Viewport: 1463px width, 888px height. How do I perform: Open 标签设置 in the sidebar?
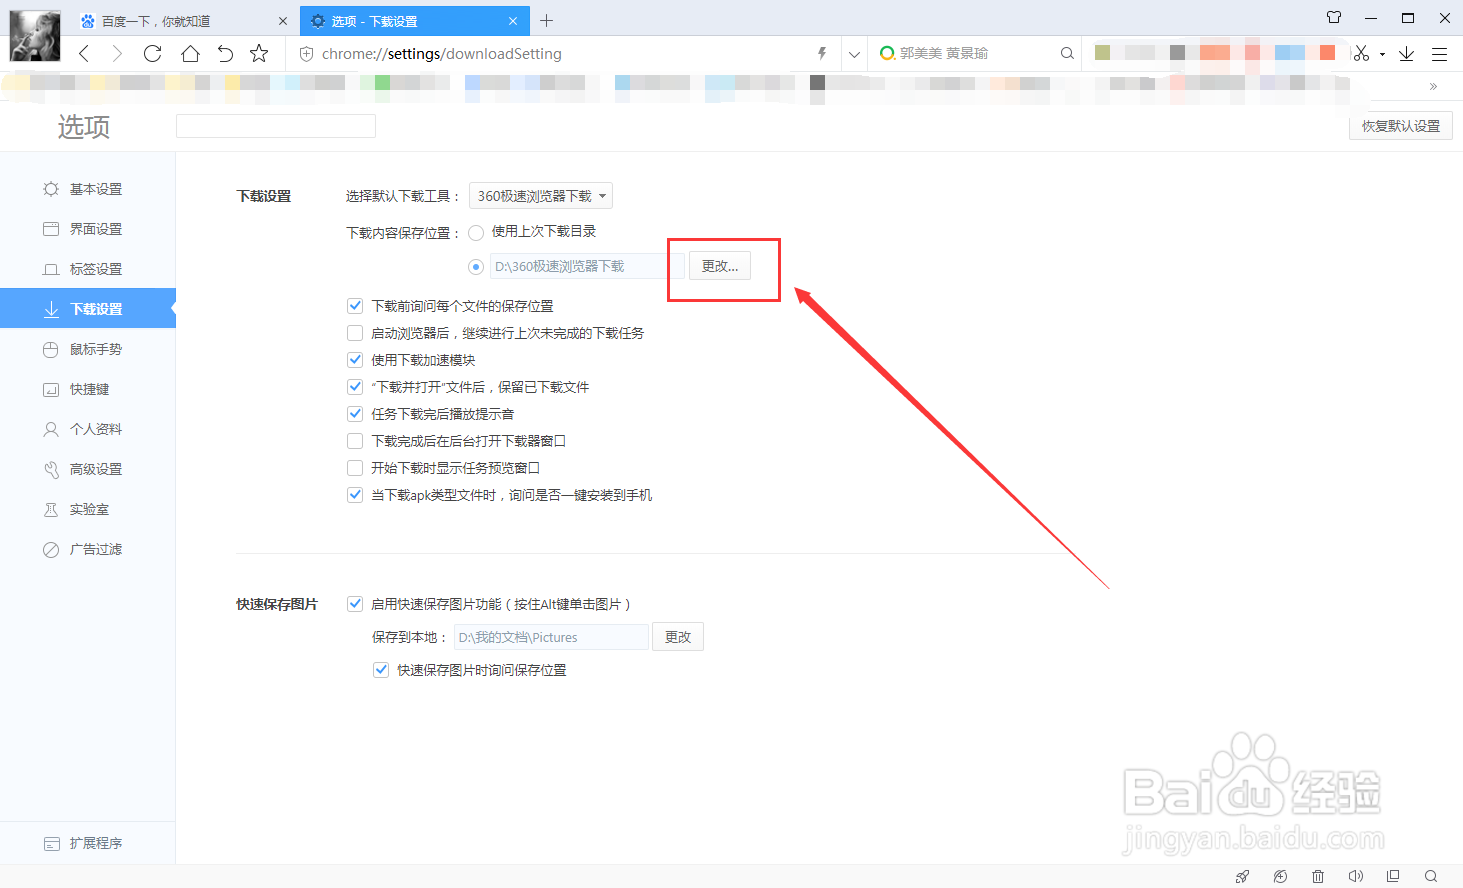click(88, 269)
